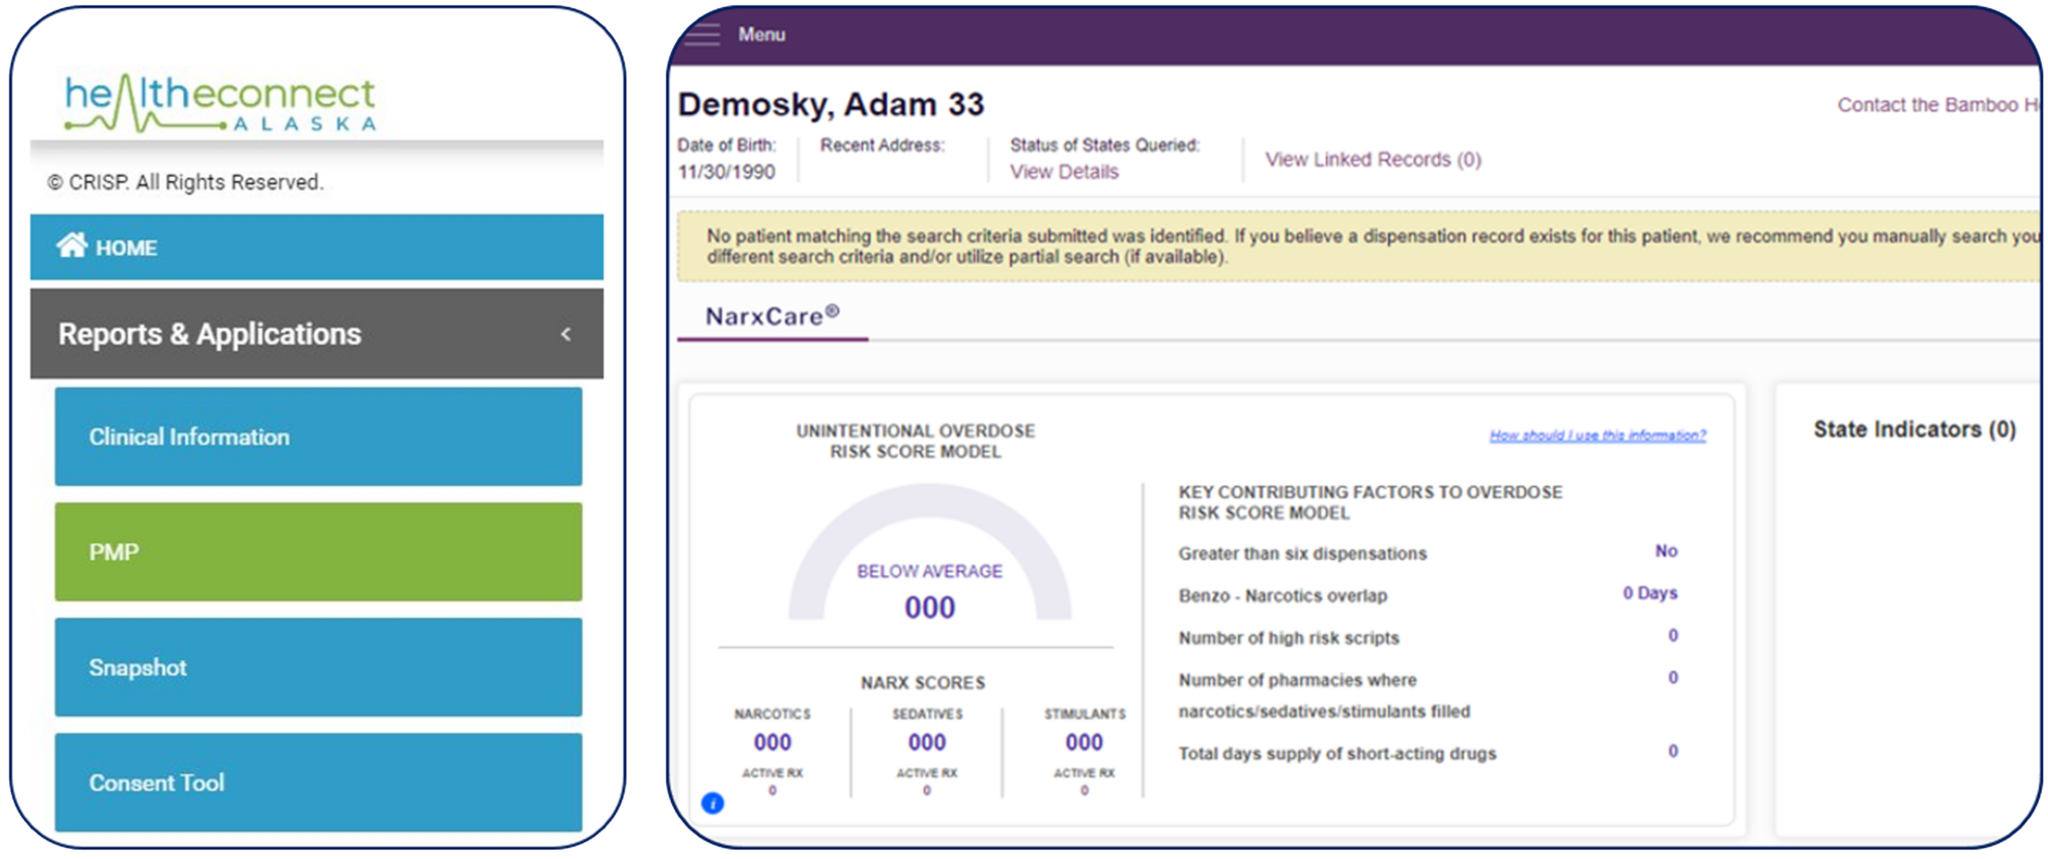Viewport: 2048px width, 859px height.
Task: Click the Sedatives score 000
Action: 927,742
